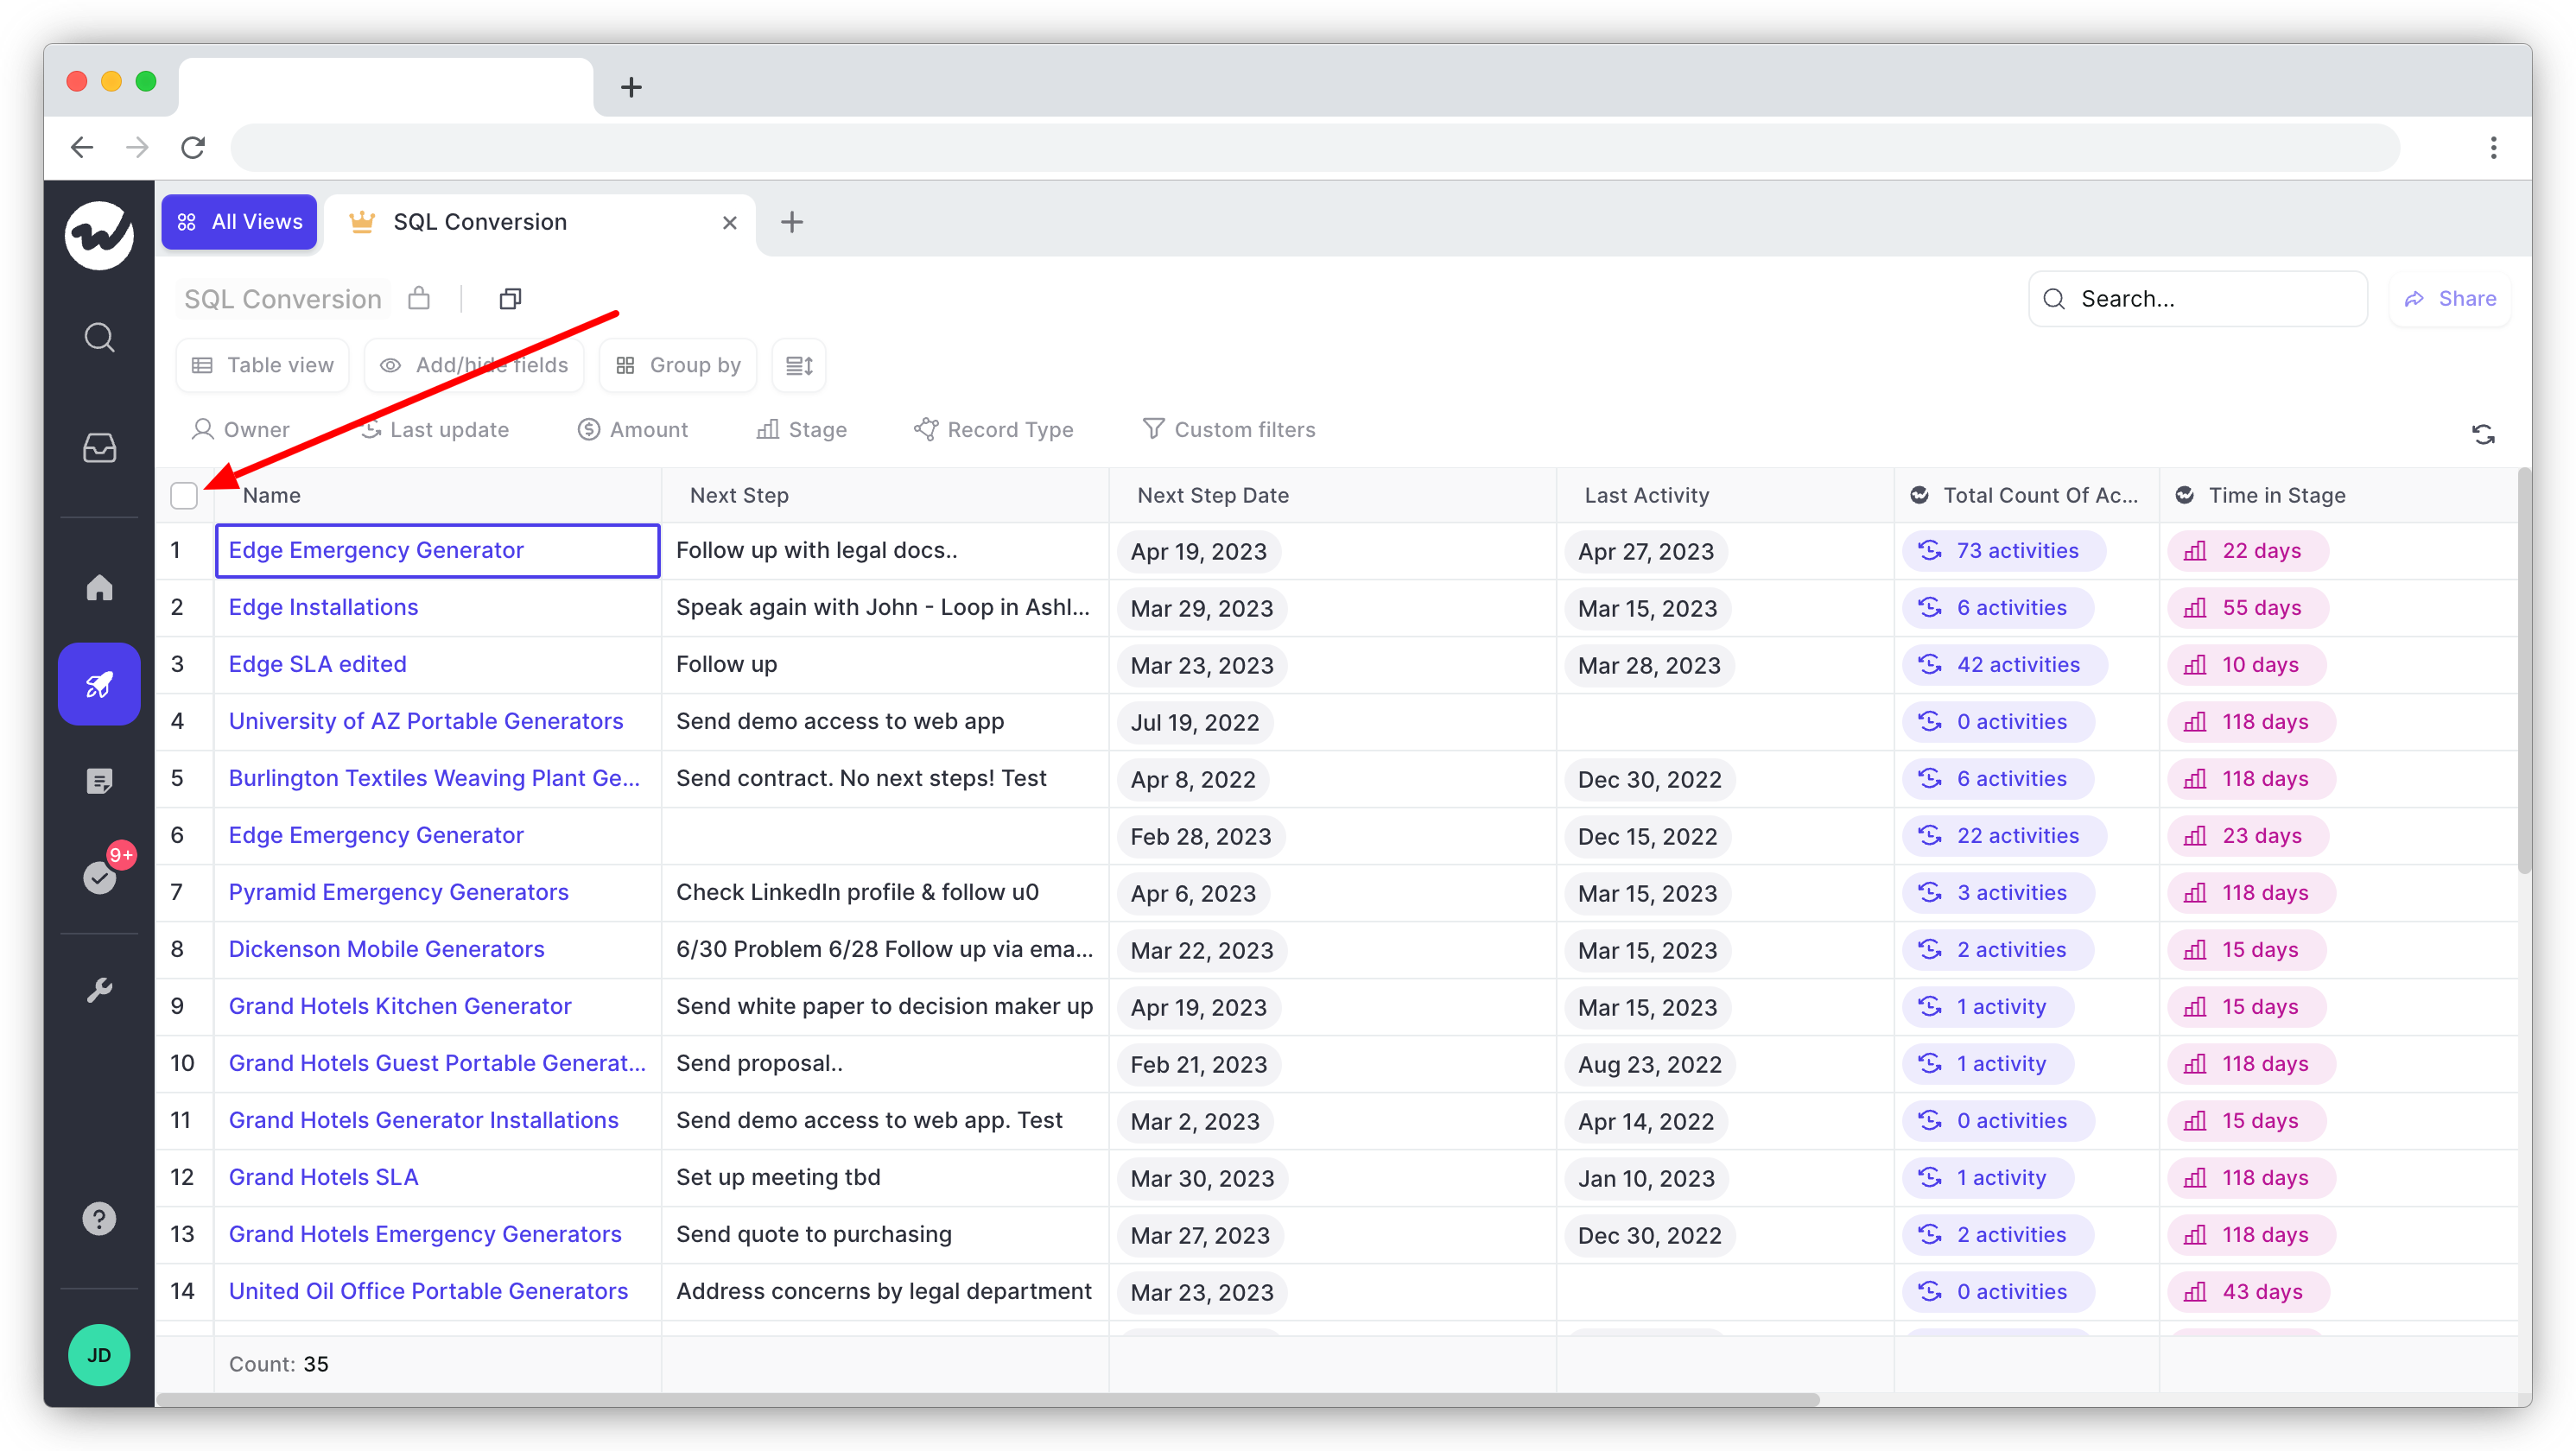Click the Total Count Of Activities icon
The image size is (2576, 1451).
[1921, 494]
